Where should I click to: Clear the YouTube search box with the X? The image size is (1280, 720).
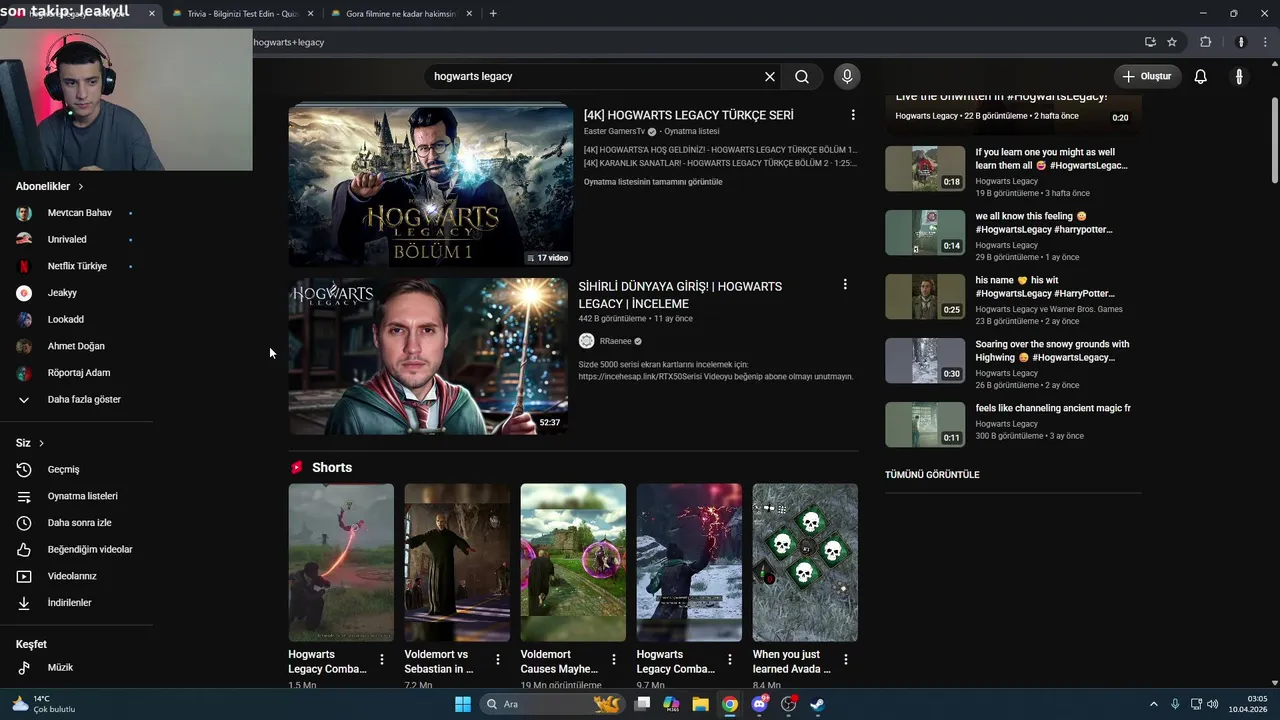770,76
